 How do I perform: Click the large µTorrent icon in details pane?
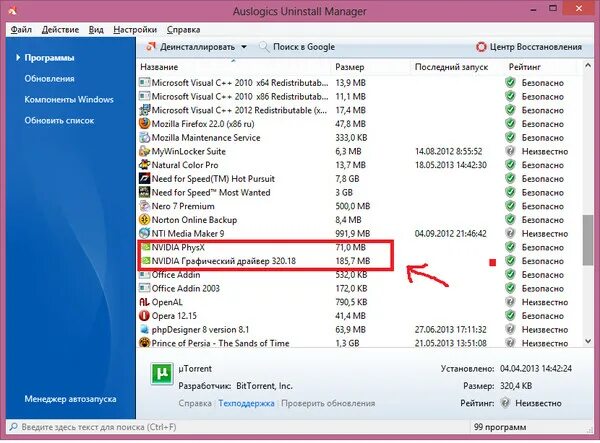[x=161, y=373]
